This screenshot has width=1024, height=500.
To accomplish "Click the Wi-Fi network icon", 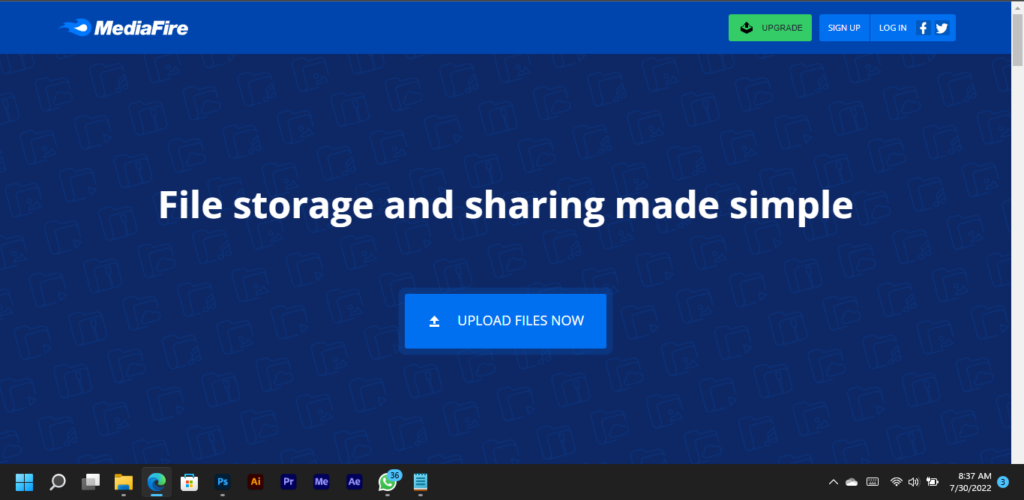I will pos(896,482).
